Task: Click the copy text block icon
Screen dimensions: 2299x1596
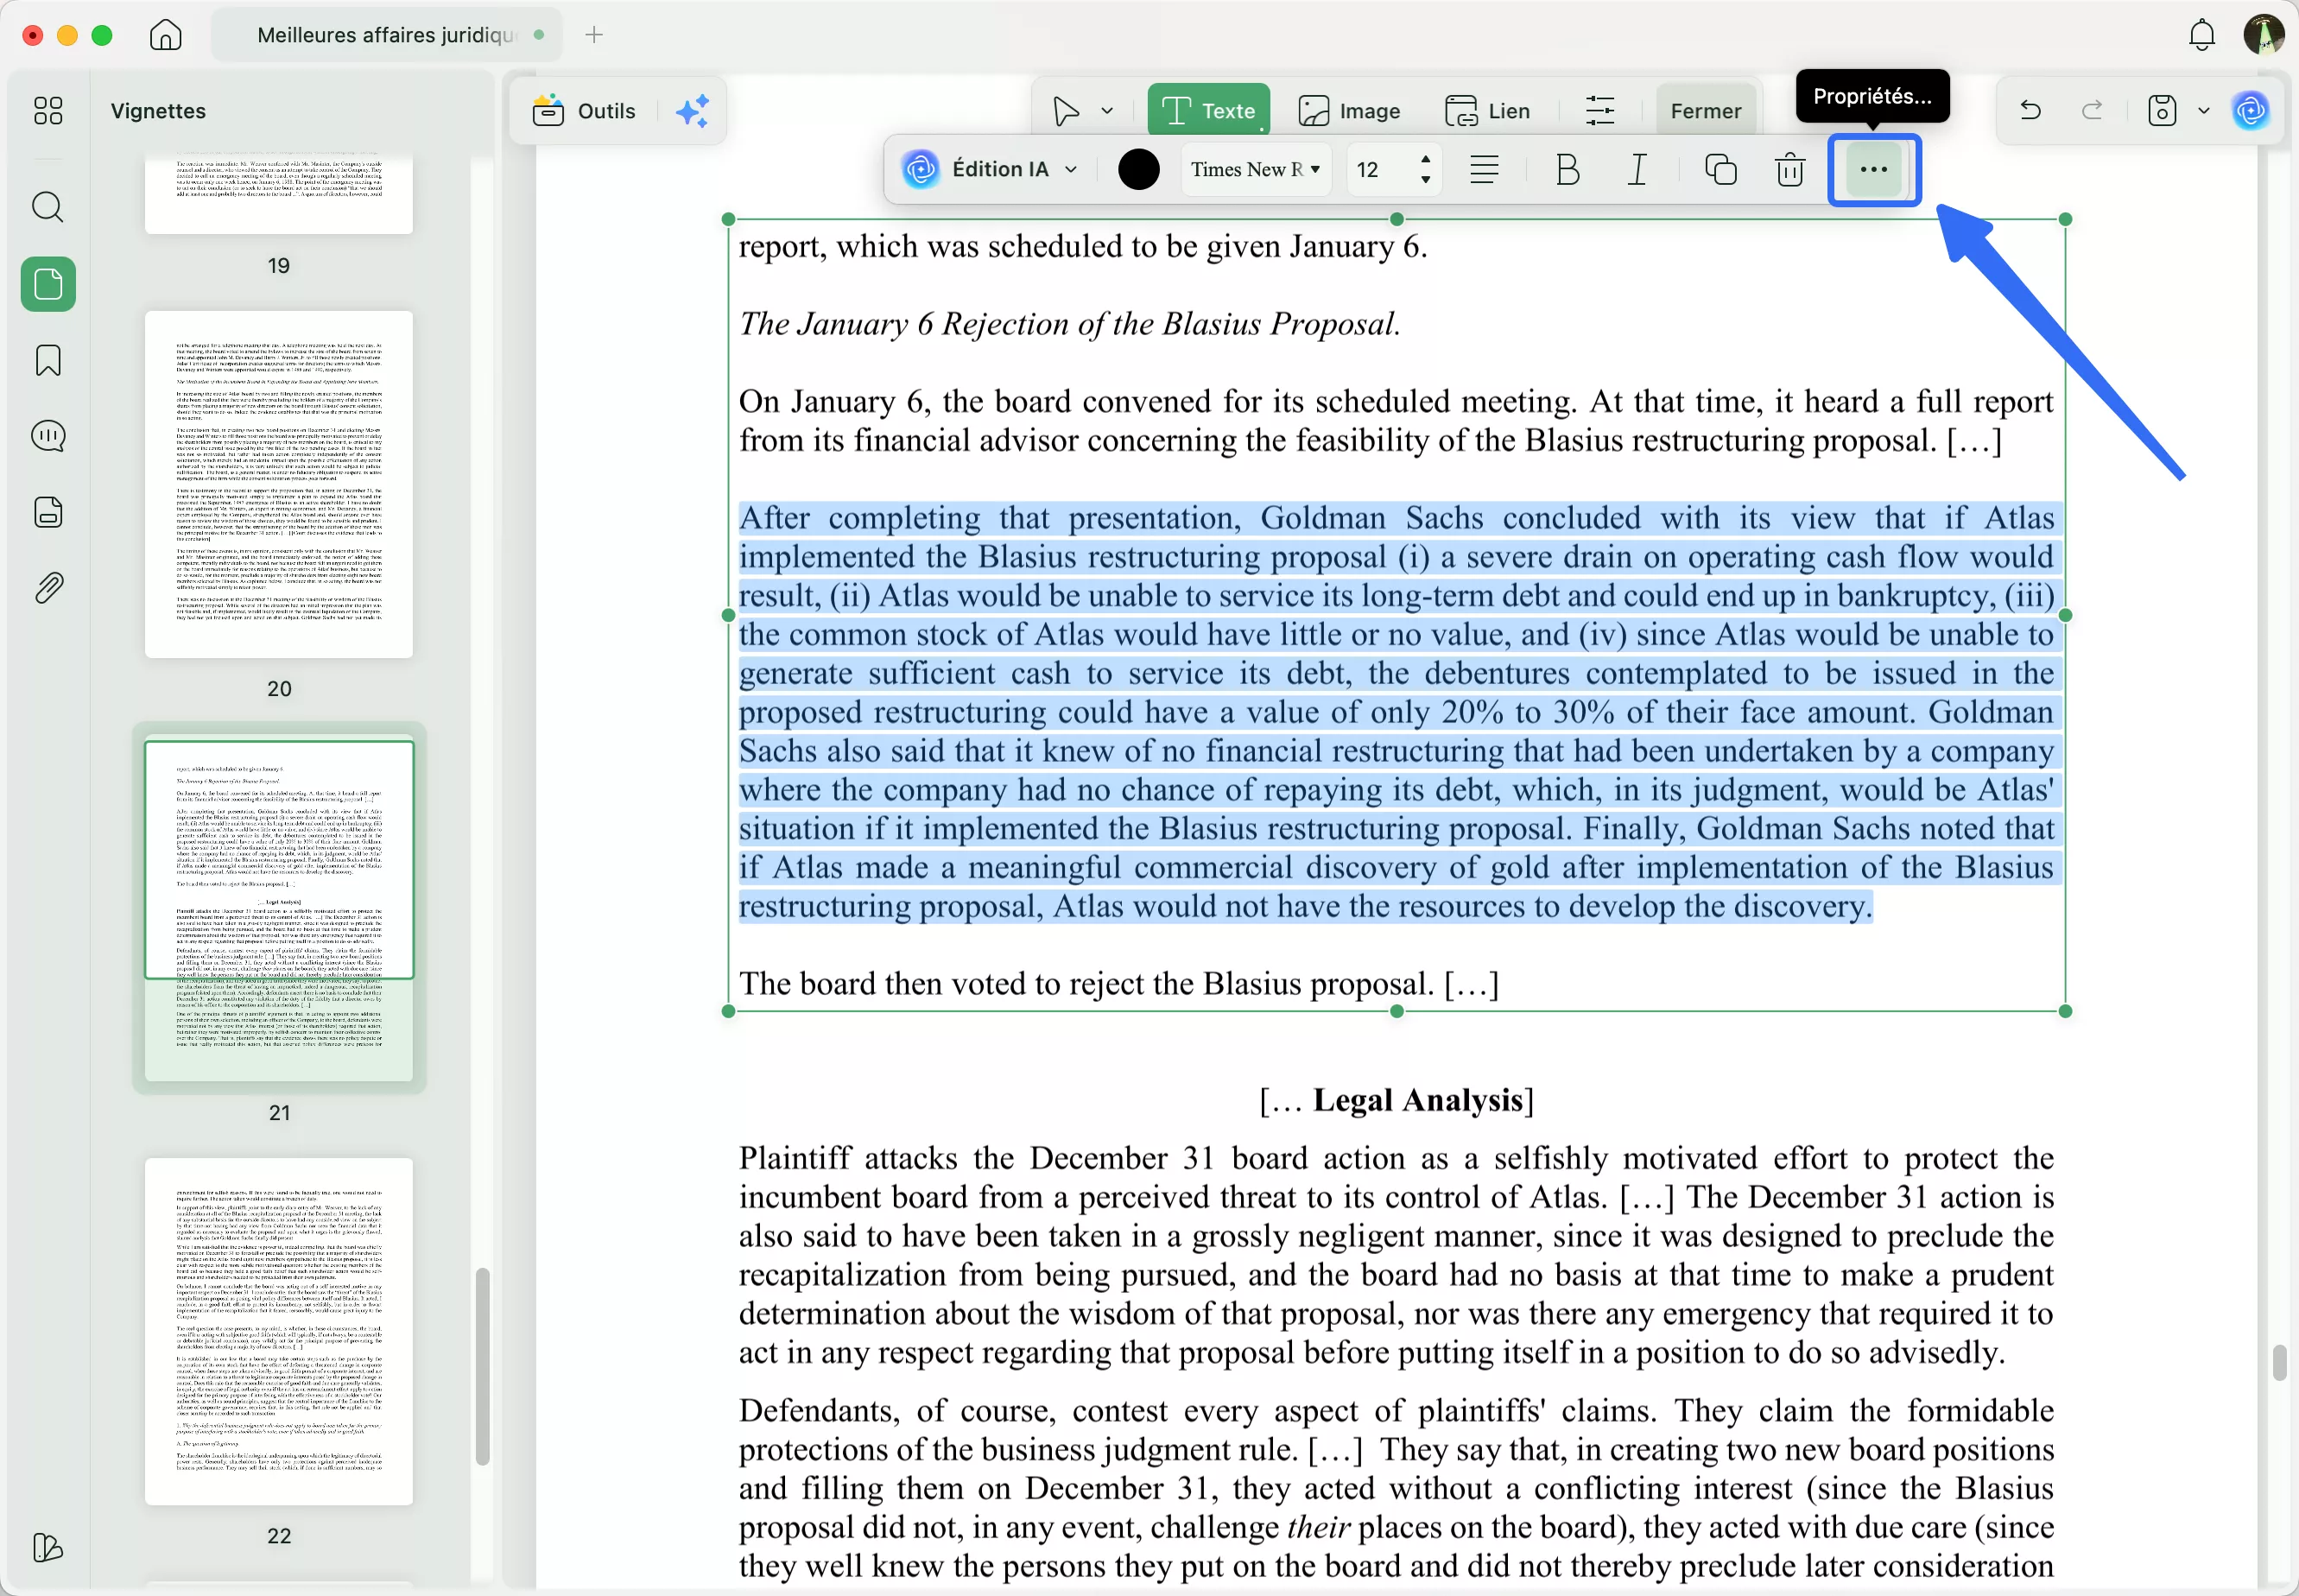Action: [1719, 170]
